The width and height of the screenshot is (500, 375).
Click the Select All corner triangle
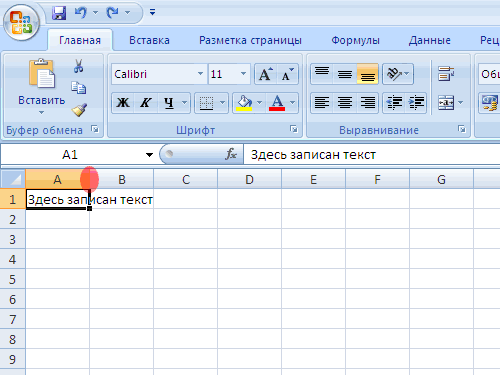[13, 179]
